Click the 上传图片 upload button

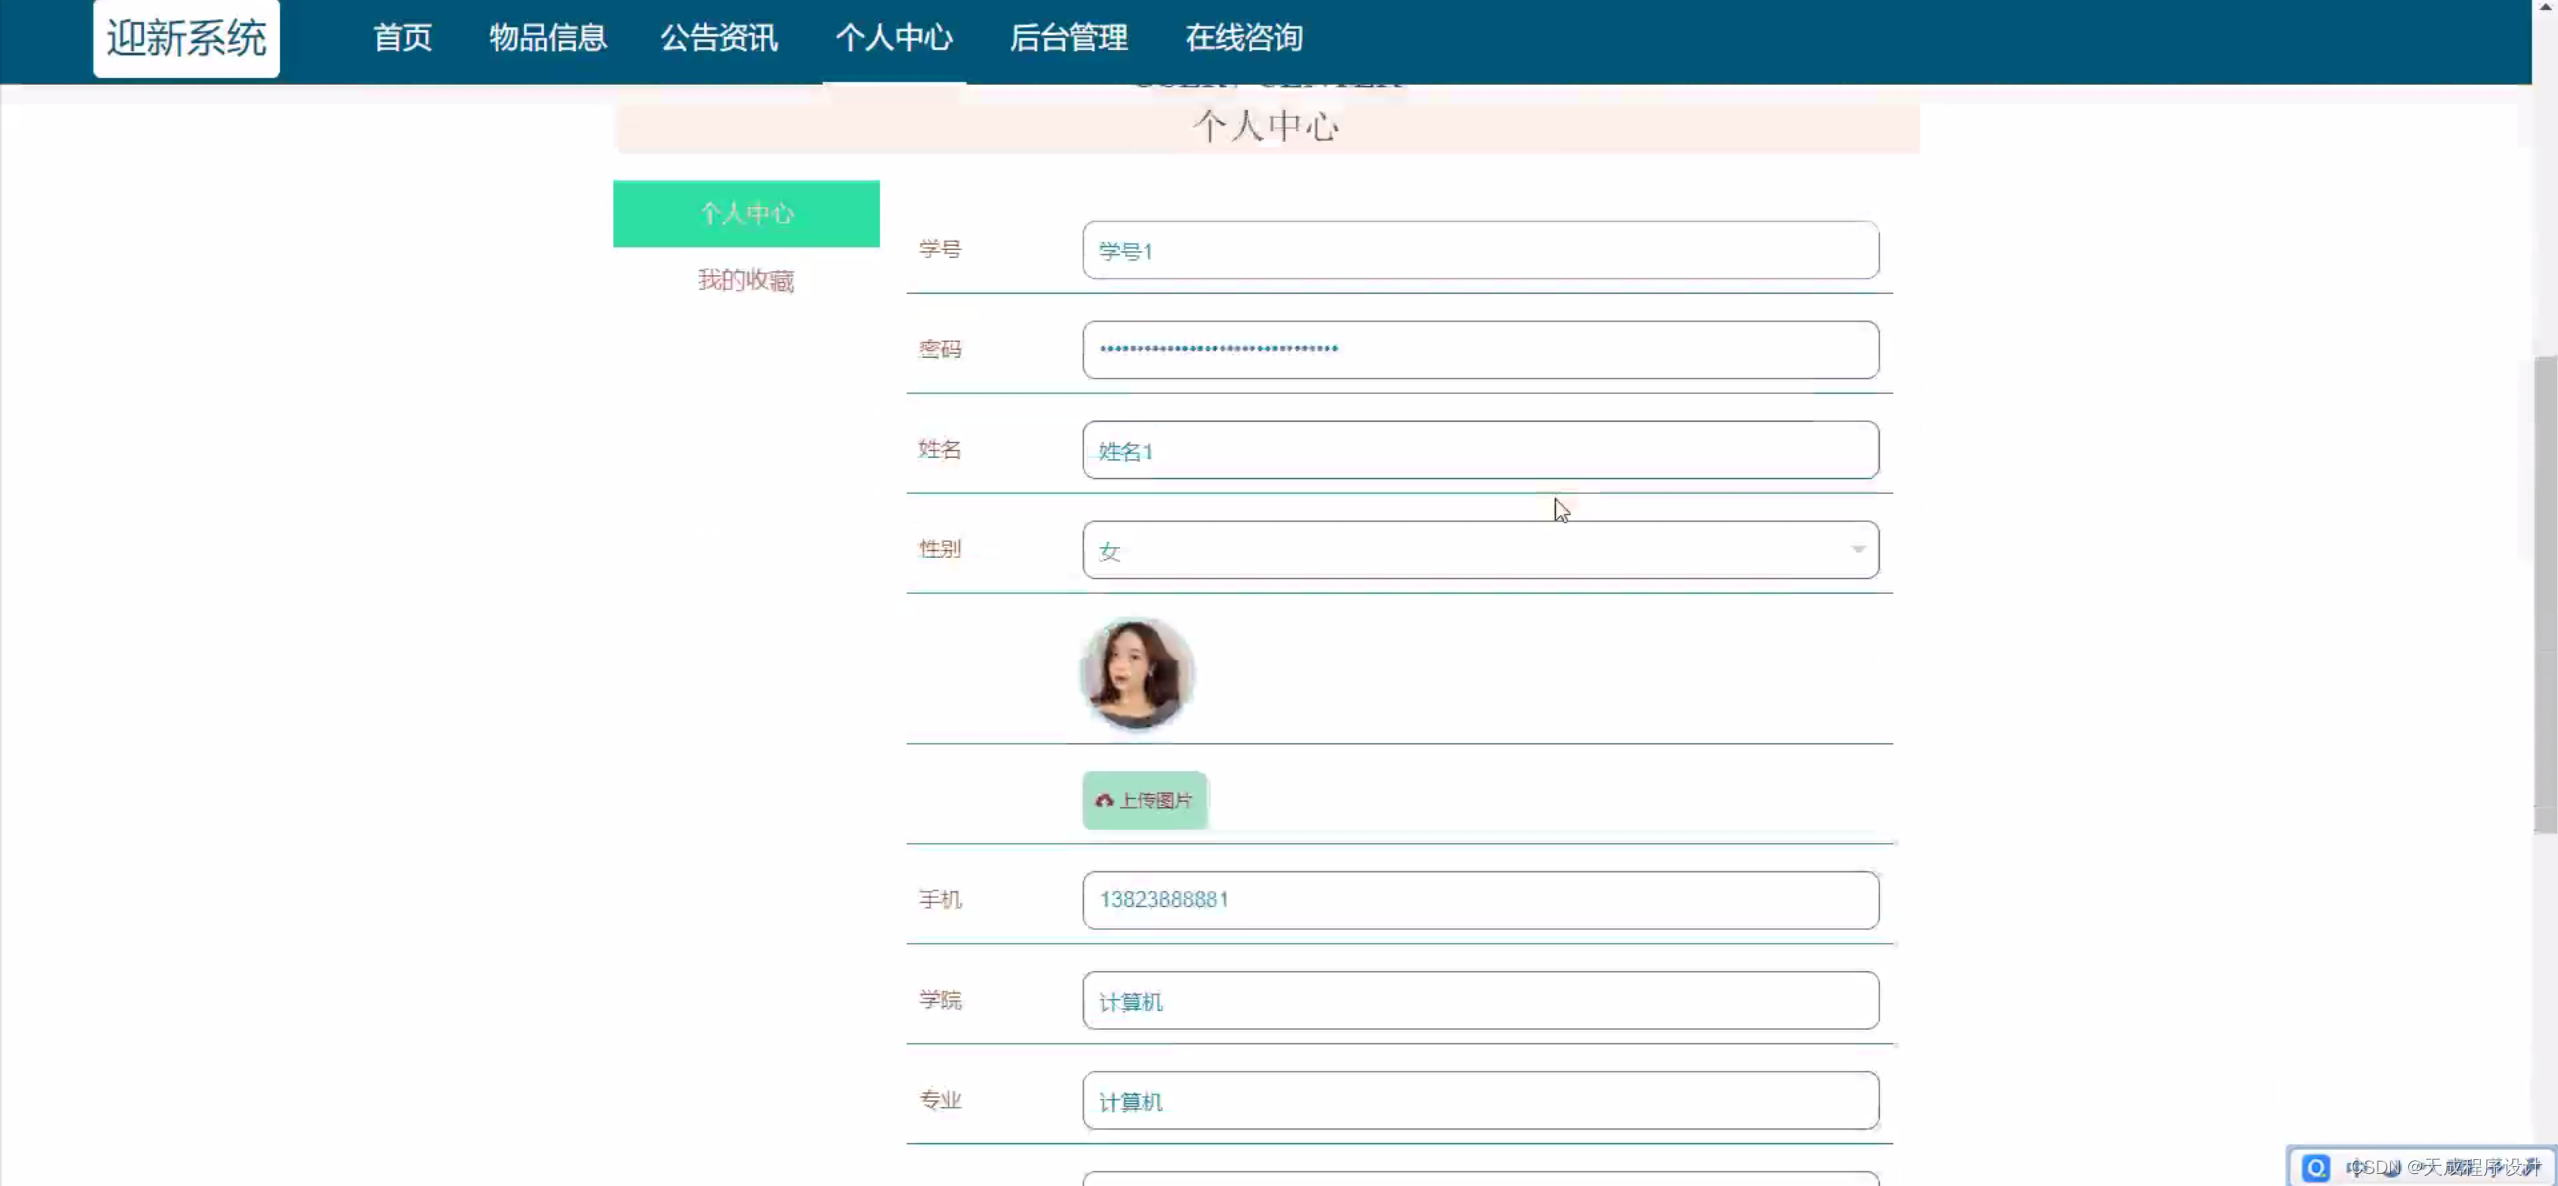click(x=1144, y=800)
